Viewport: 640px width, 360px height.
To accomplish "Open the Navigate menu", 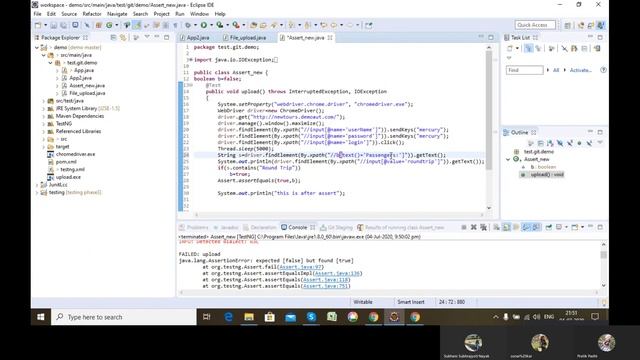I will click(117, 14).
